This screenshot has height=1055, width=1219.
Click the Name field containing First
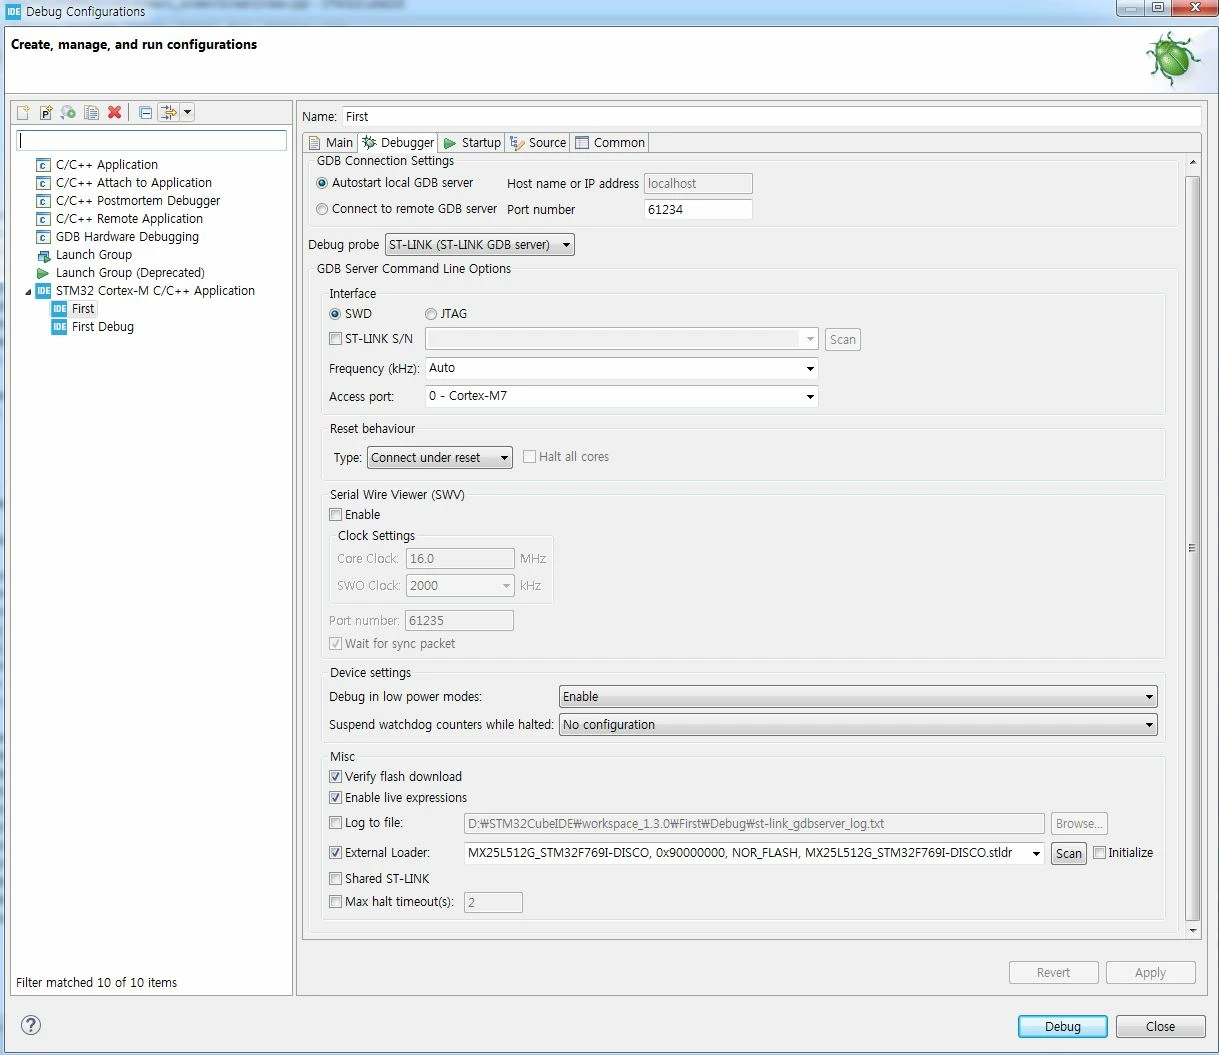pos(771,116)
